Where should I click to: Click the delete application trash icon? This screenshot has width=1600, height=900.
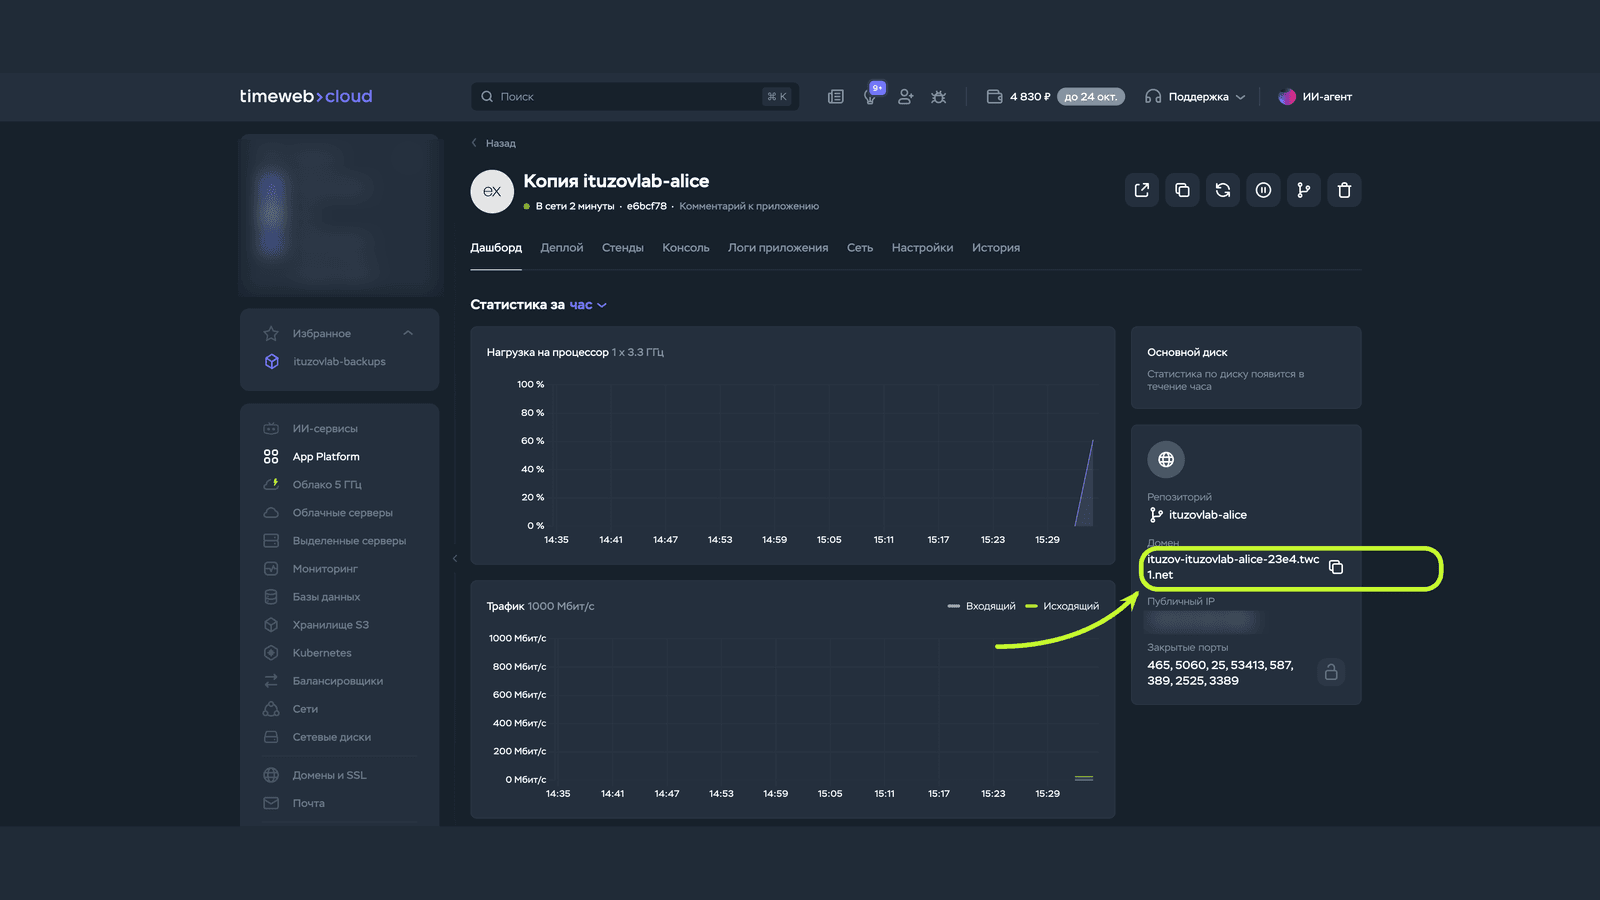point(1344,190)
